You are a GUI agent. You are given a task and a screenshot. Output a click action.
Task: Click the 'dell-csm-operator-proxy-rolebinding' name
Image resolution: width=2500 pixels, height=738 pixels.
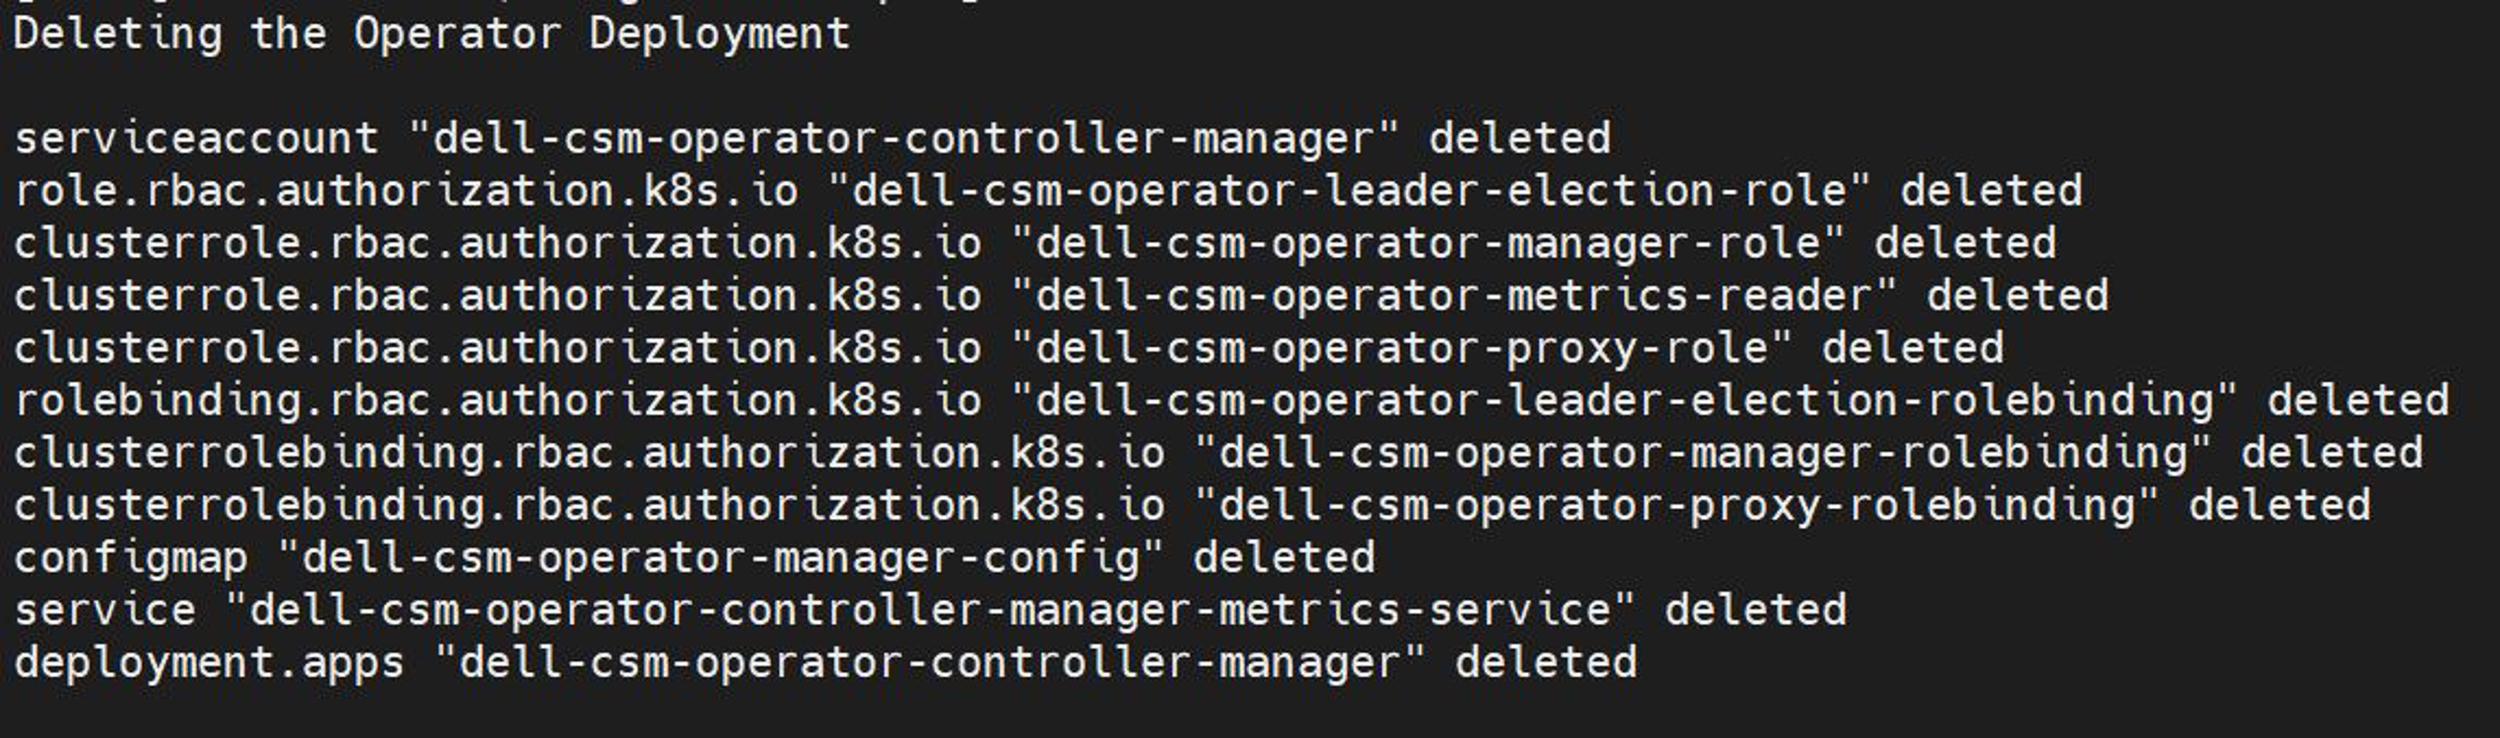1677,506
